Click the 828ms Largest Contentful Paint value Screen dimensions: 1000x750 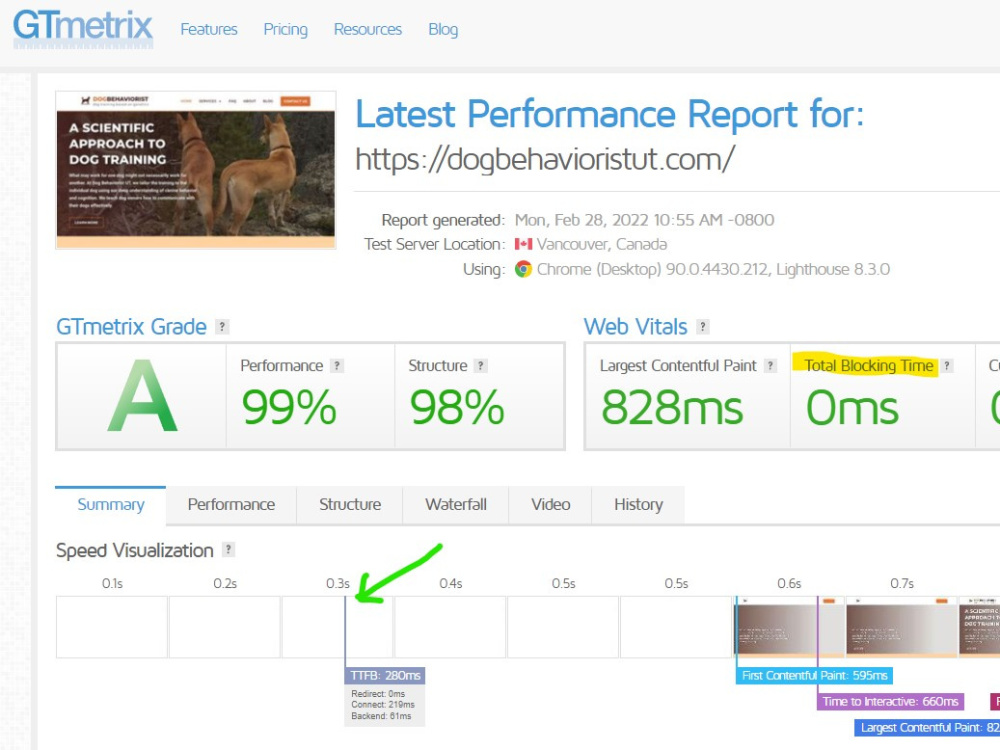click(x=672, y=408)
